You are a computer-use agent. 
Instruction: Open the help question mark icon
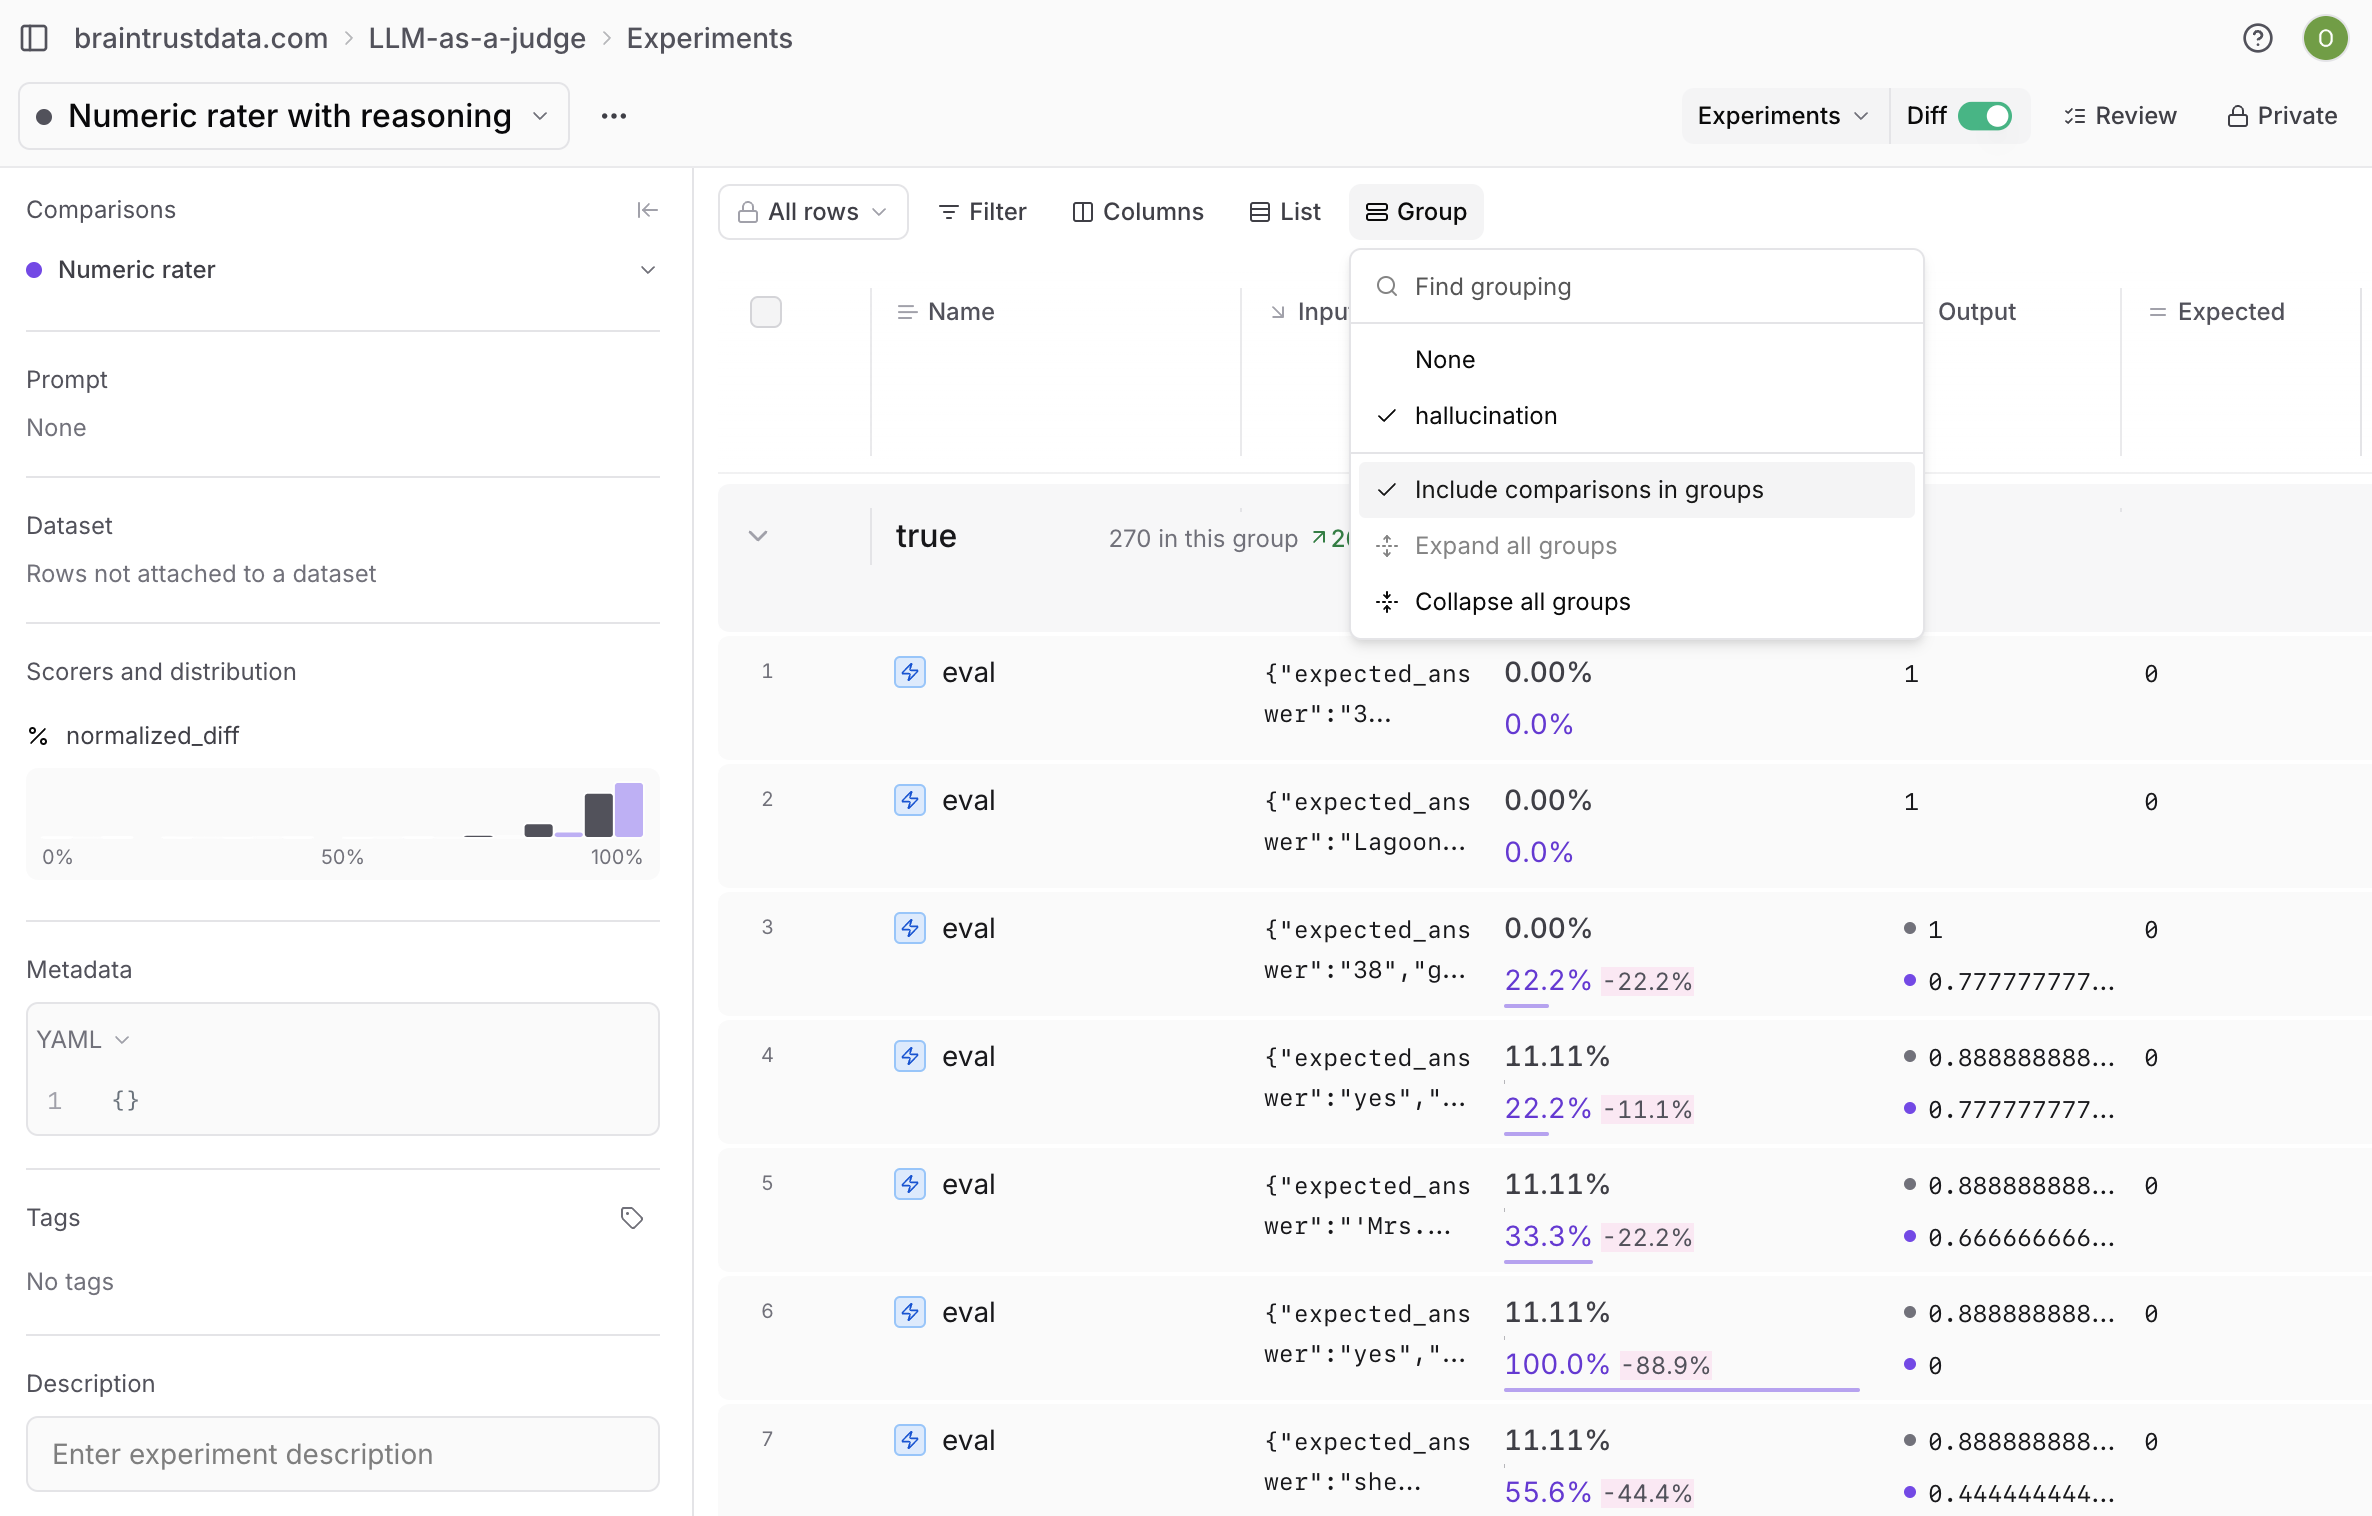(x=2257, y=38)
